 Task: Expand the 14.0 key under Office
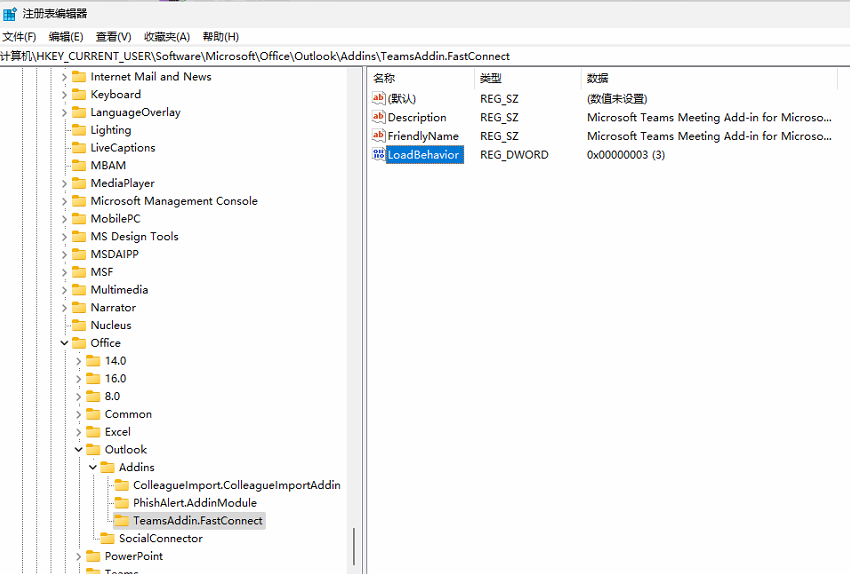coord(79,361)
